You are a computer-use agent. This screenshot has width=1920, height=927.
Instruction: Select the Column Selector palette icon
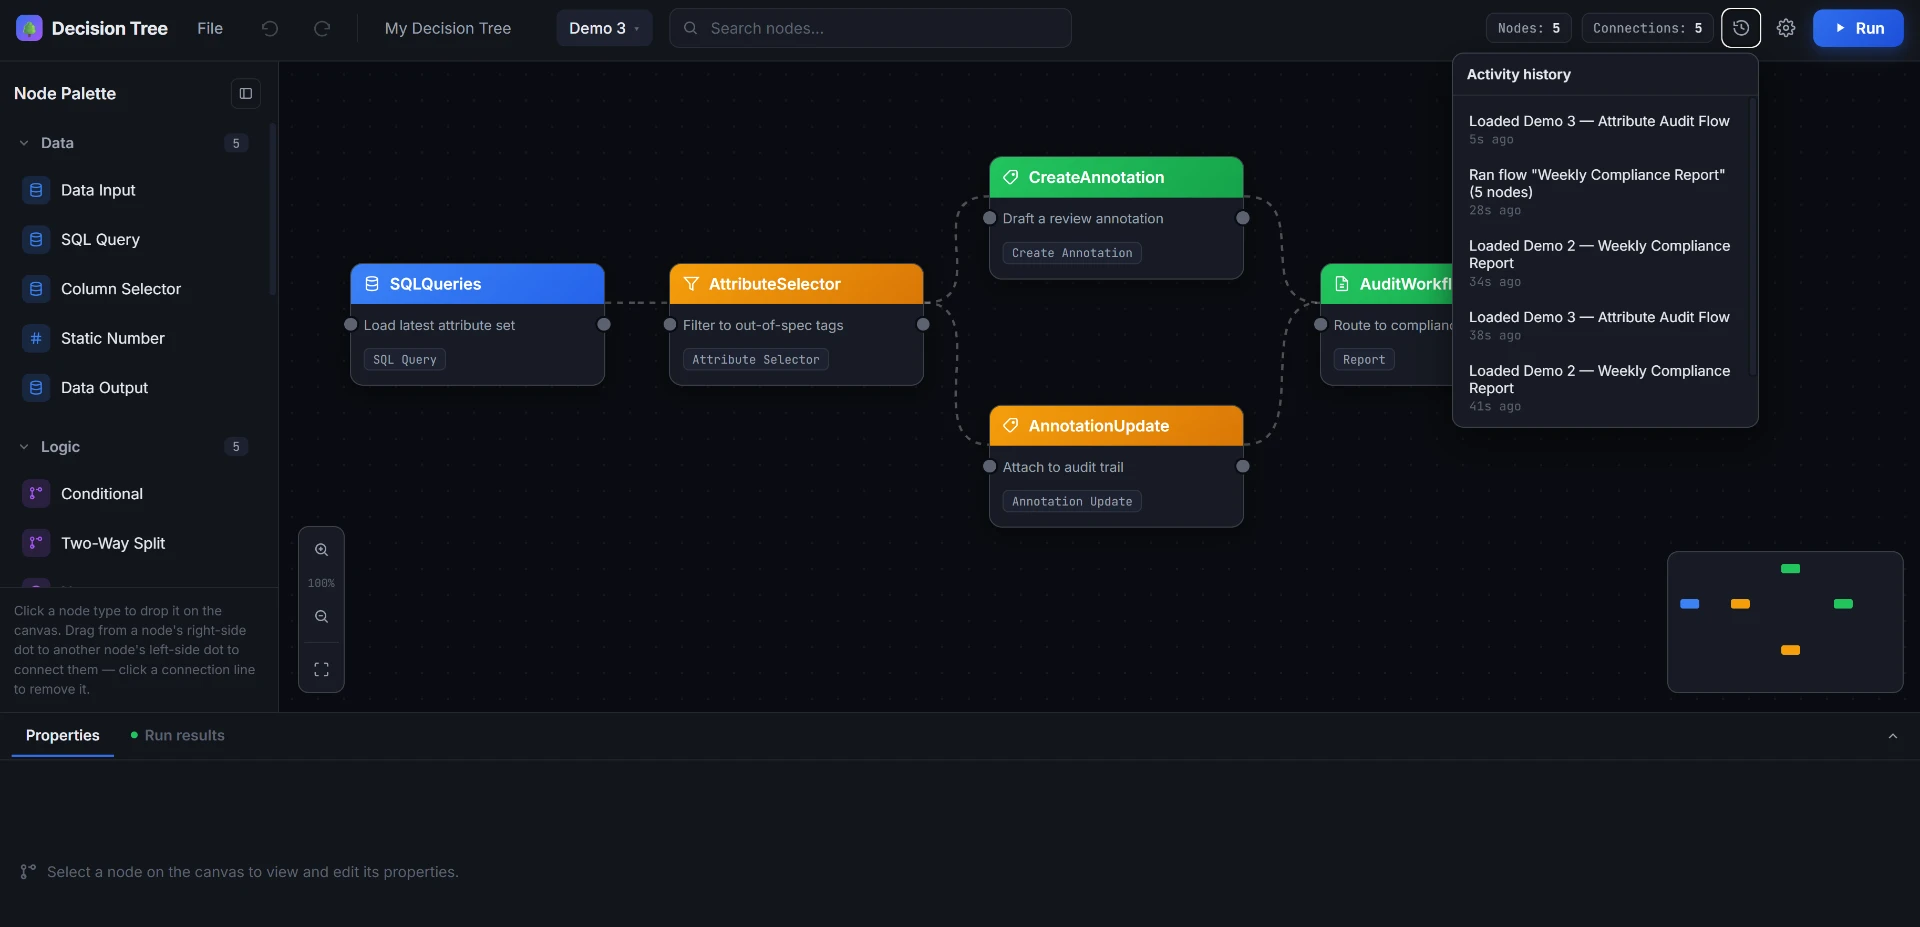[36, 289]
